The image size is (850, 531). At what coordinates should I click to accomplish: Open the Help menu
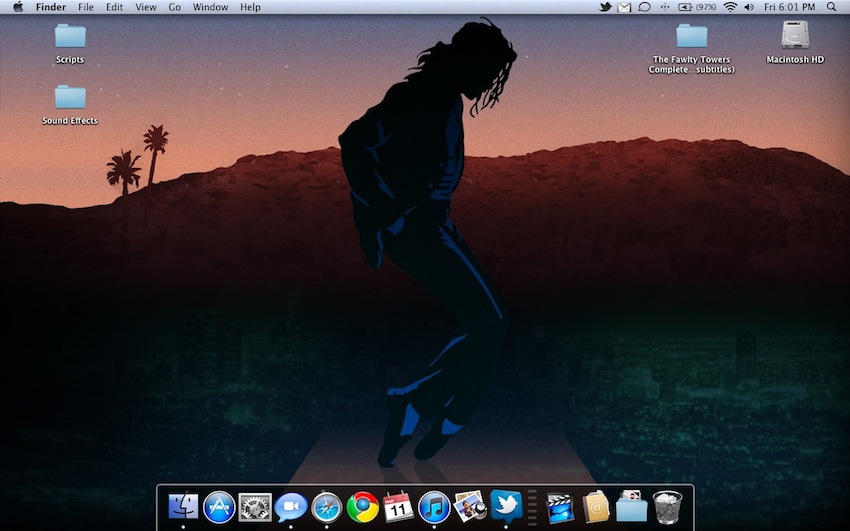(x=250, y=7)
